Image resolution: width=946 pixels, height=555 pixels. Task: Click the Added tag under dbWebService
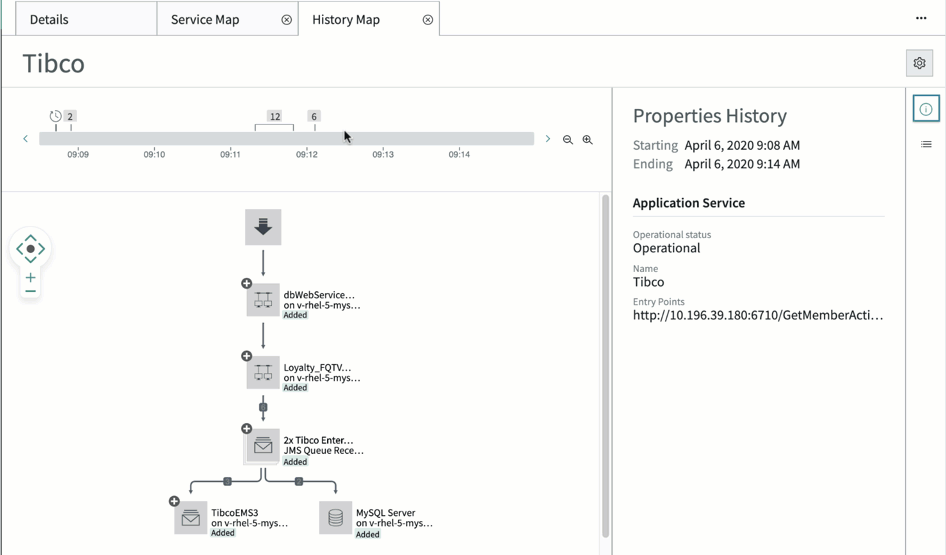click(x=295, y=315)
